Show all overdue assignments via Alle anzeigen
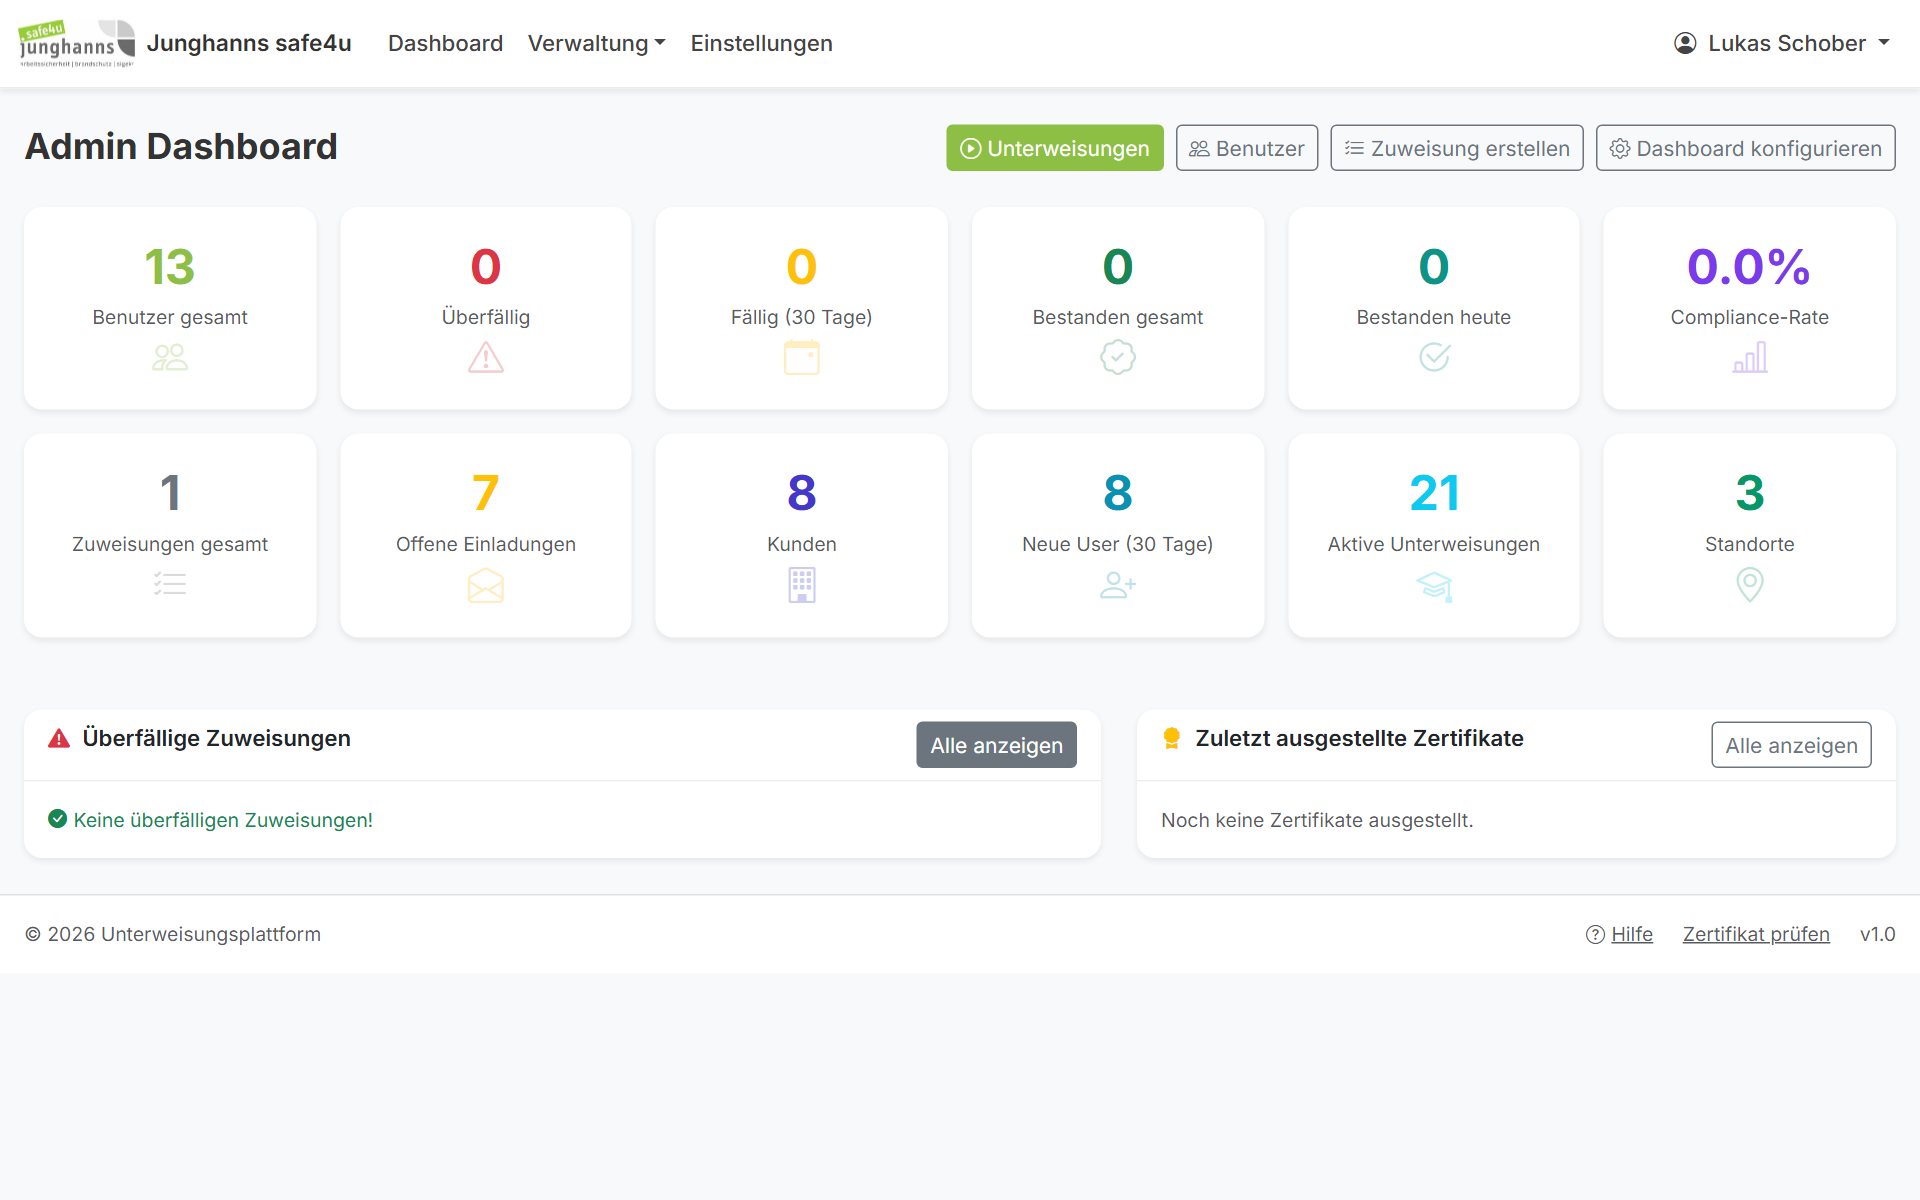Image resolution: width=1920 pixels, height=1200 pixels. 997,745
